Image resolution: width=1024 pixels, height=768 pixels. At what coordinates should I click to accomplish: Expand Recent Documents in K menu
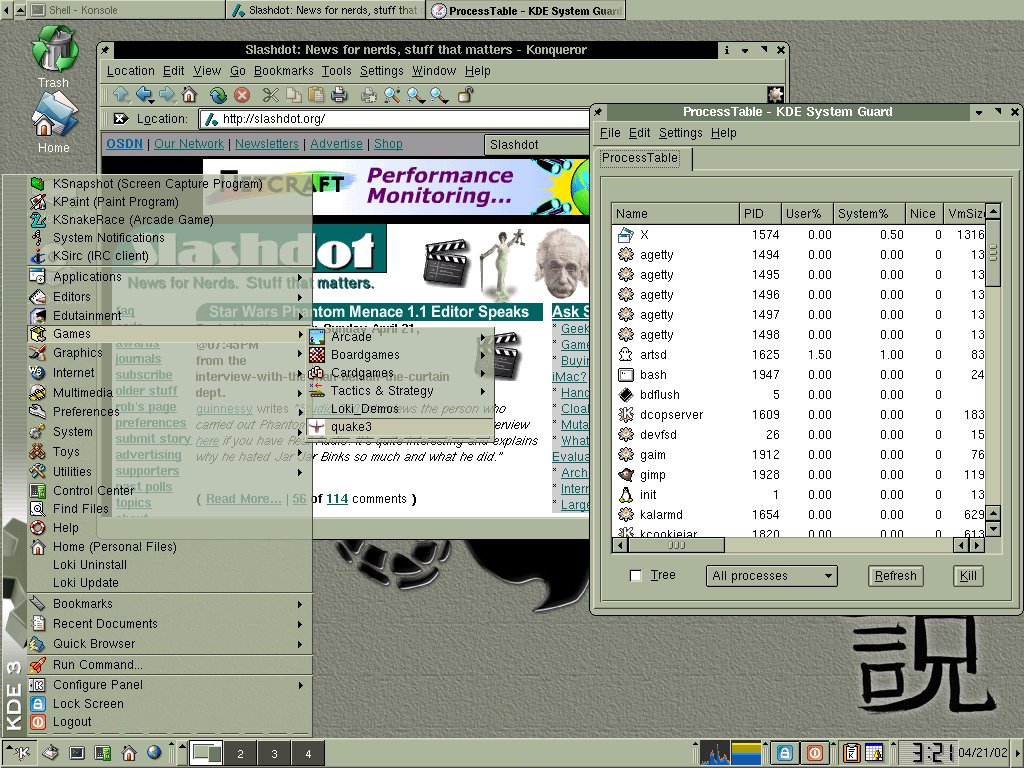coord(169,624)
